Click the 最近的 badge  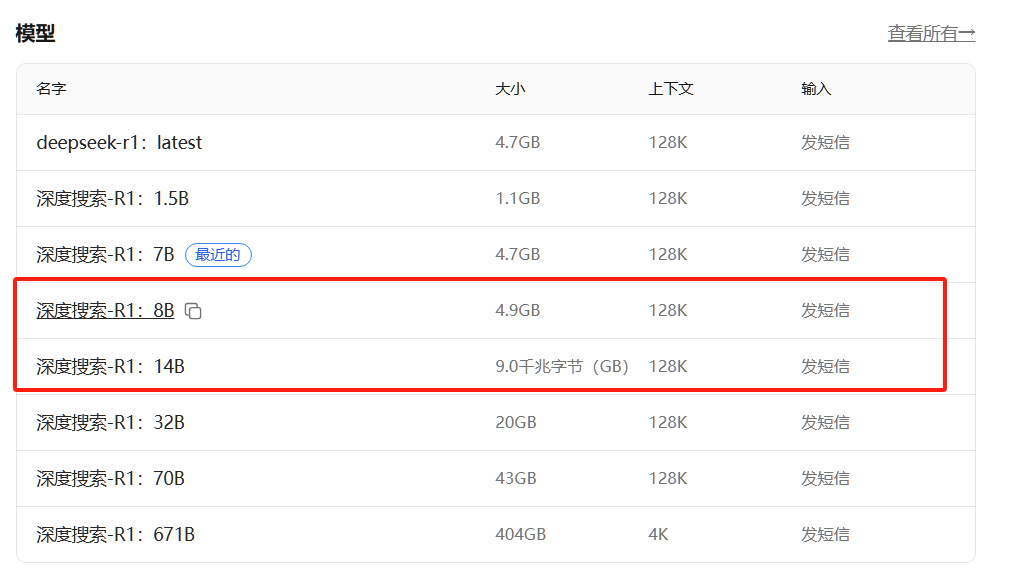click(218, 255)
